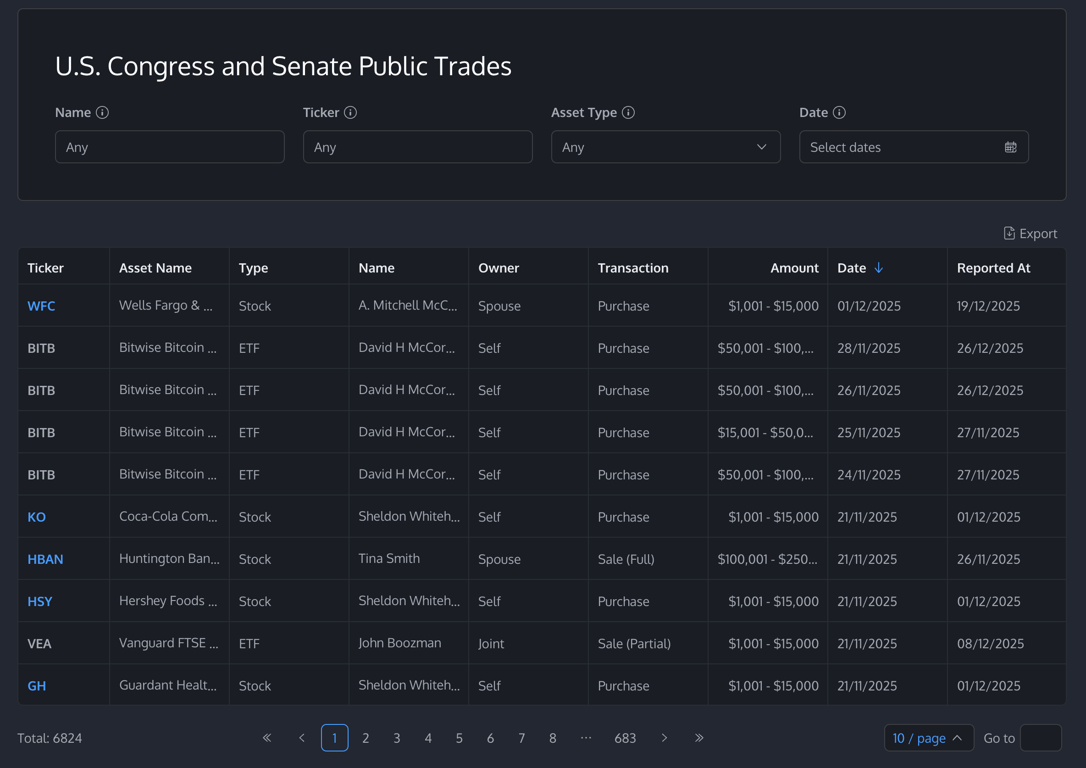Click the info icon beside Name label
This screenshot has height=768, width=1086.
point(102,113)
